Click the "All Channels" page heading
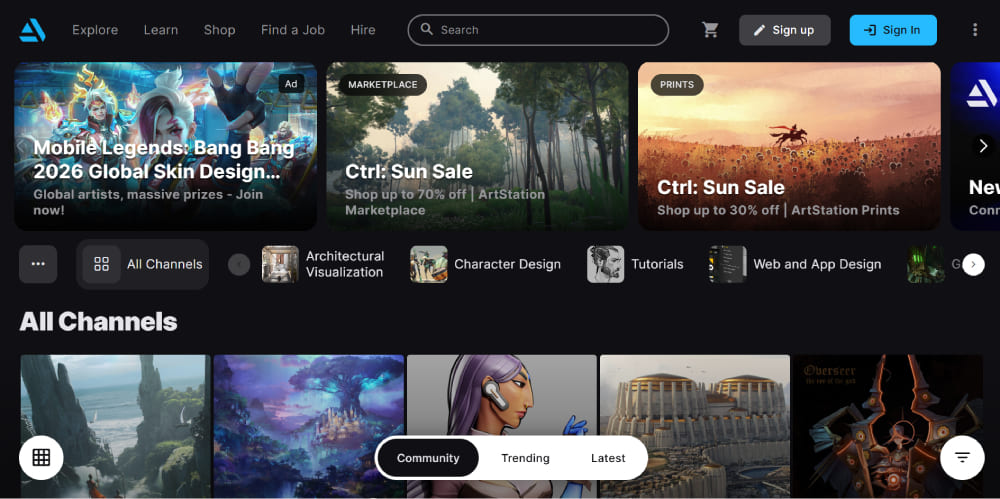 tap(98, 322)
